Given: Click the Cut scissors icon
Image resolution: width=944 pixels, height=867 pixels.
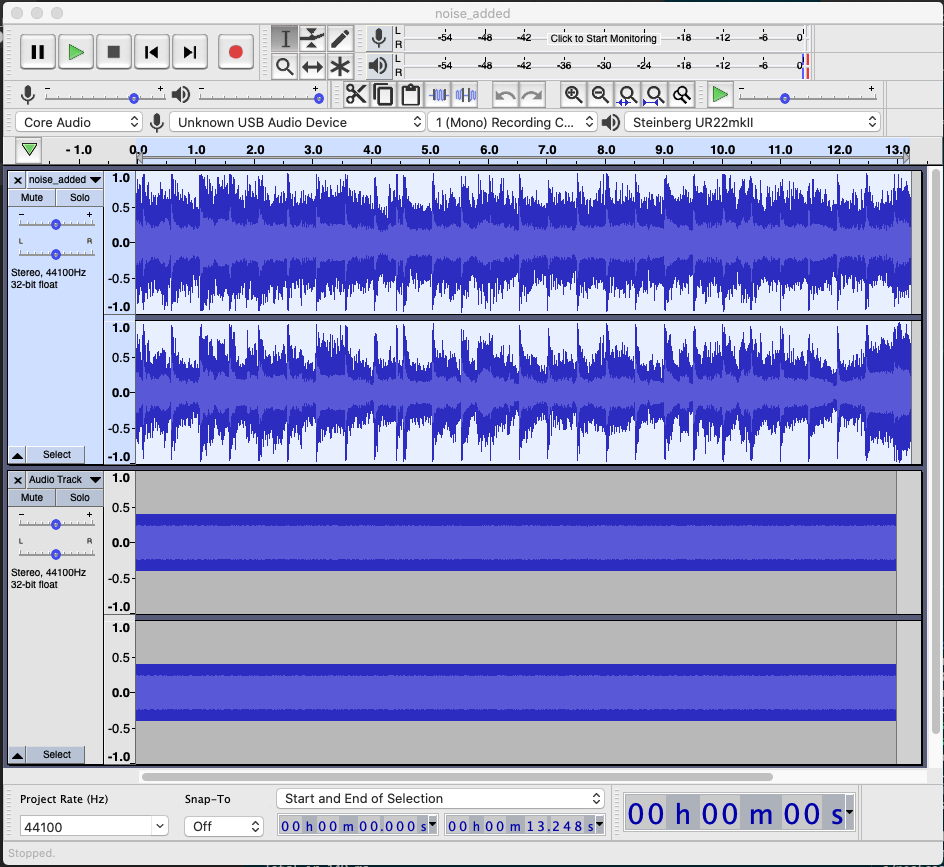Looking at the screenshot, I should (355, 95).
